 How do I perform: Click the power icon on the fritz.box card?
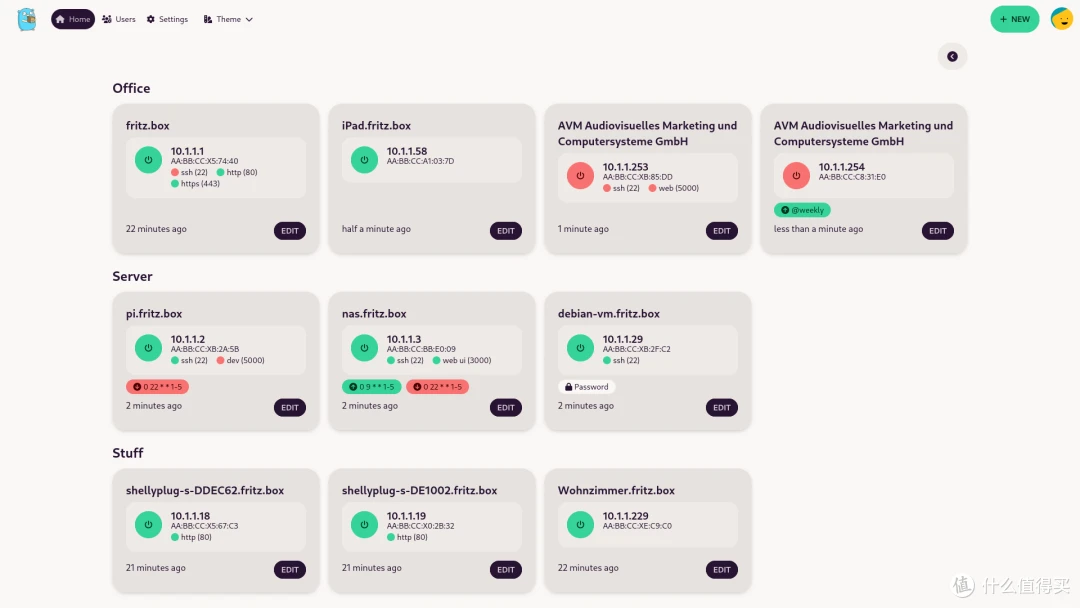[147, 158]
